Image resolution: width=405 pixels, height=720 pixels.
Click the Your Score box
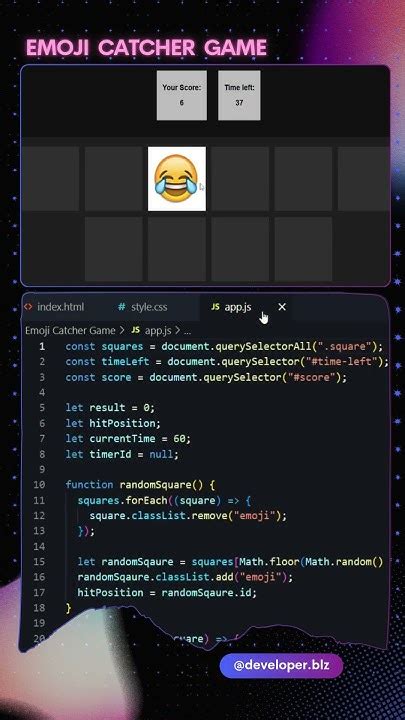pos(181,96)
